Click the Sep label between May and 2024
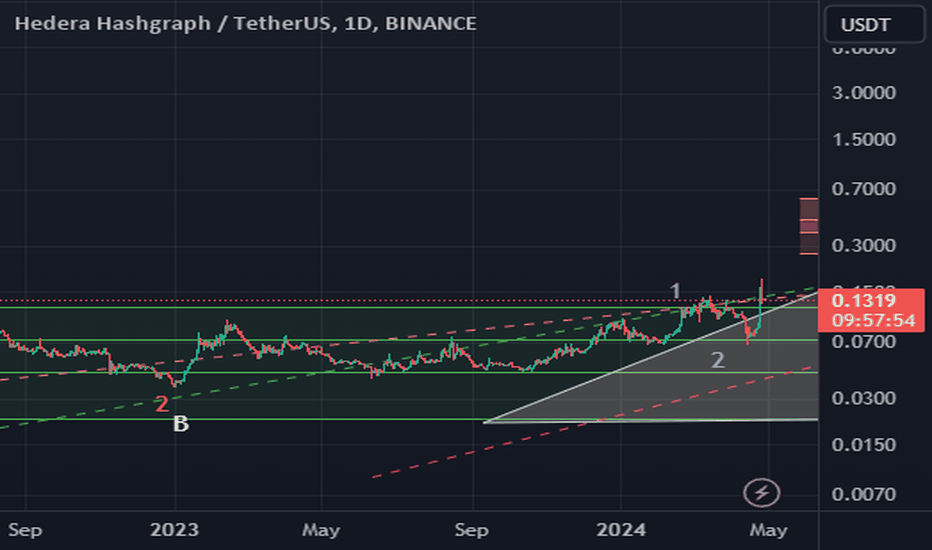Image resolution: width=932 pixels, height=550 pixels. (471, 530)
